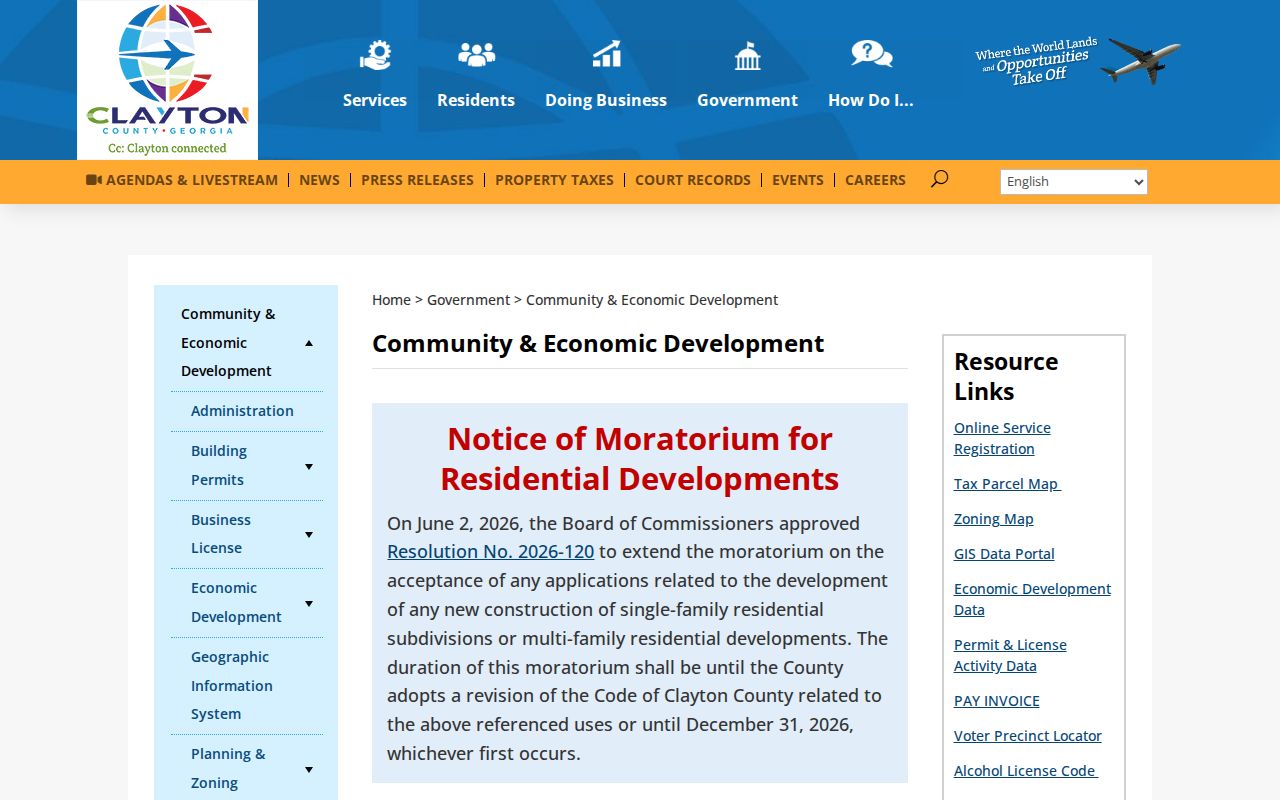Open the How Do I... menu label
Screen dimensions: 1280x800
[x=871, y=100]
